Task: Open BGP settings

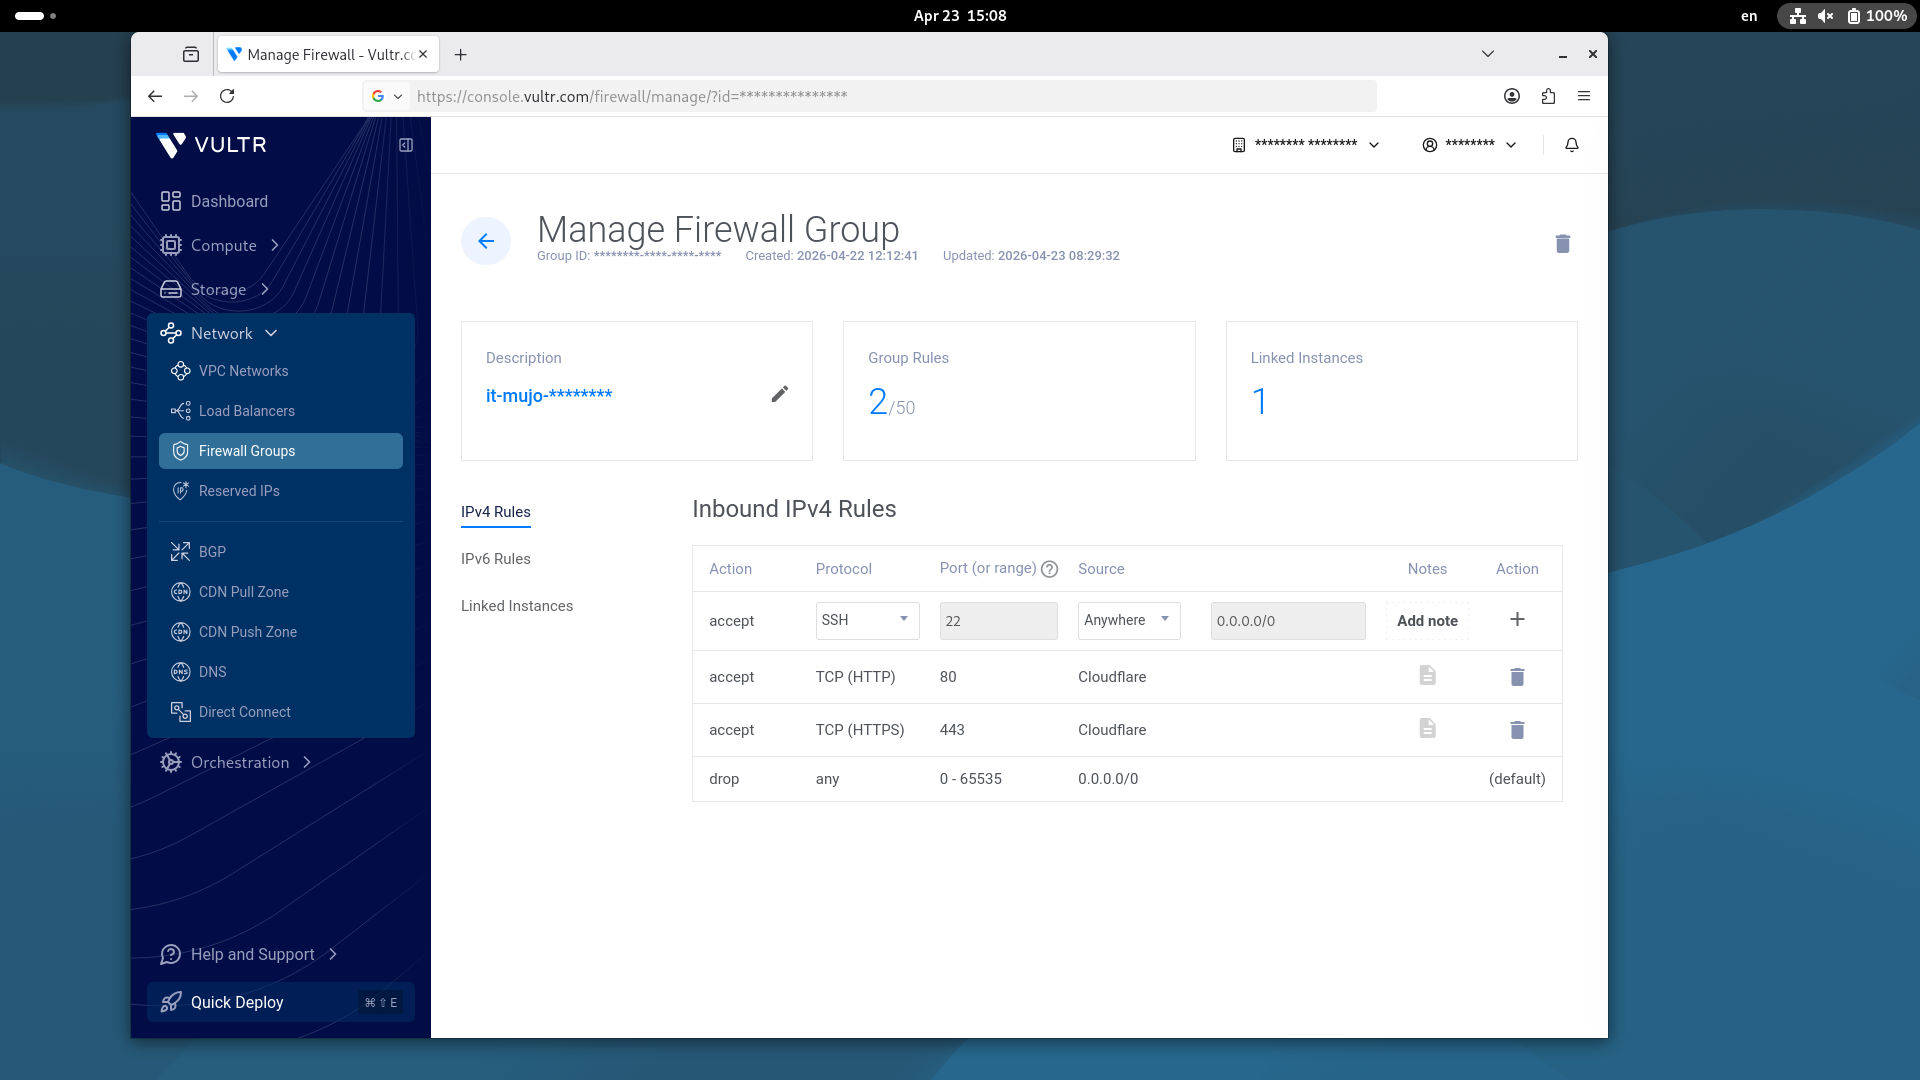Action: 198,552
